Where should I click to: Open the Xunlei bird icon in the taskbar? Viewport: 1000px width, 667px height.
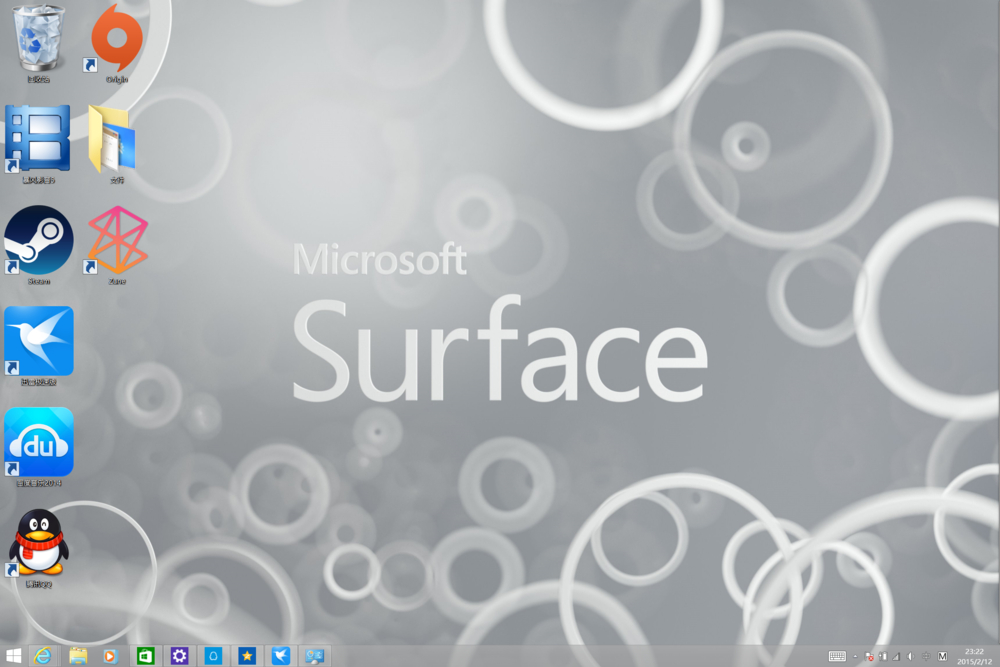pos(281,656)
